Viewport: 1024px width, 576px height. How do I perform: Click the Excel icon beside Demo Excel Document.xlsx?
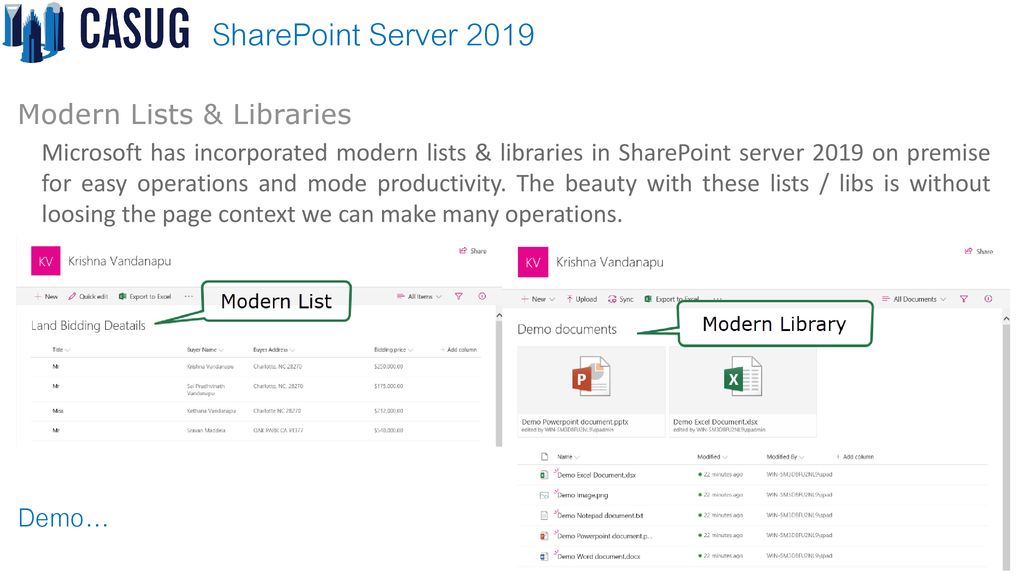click(x=544, y=475)
